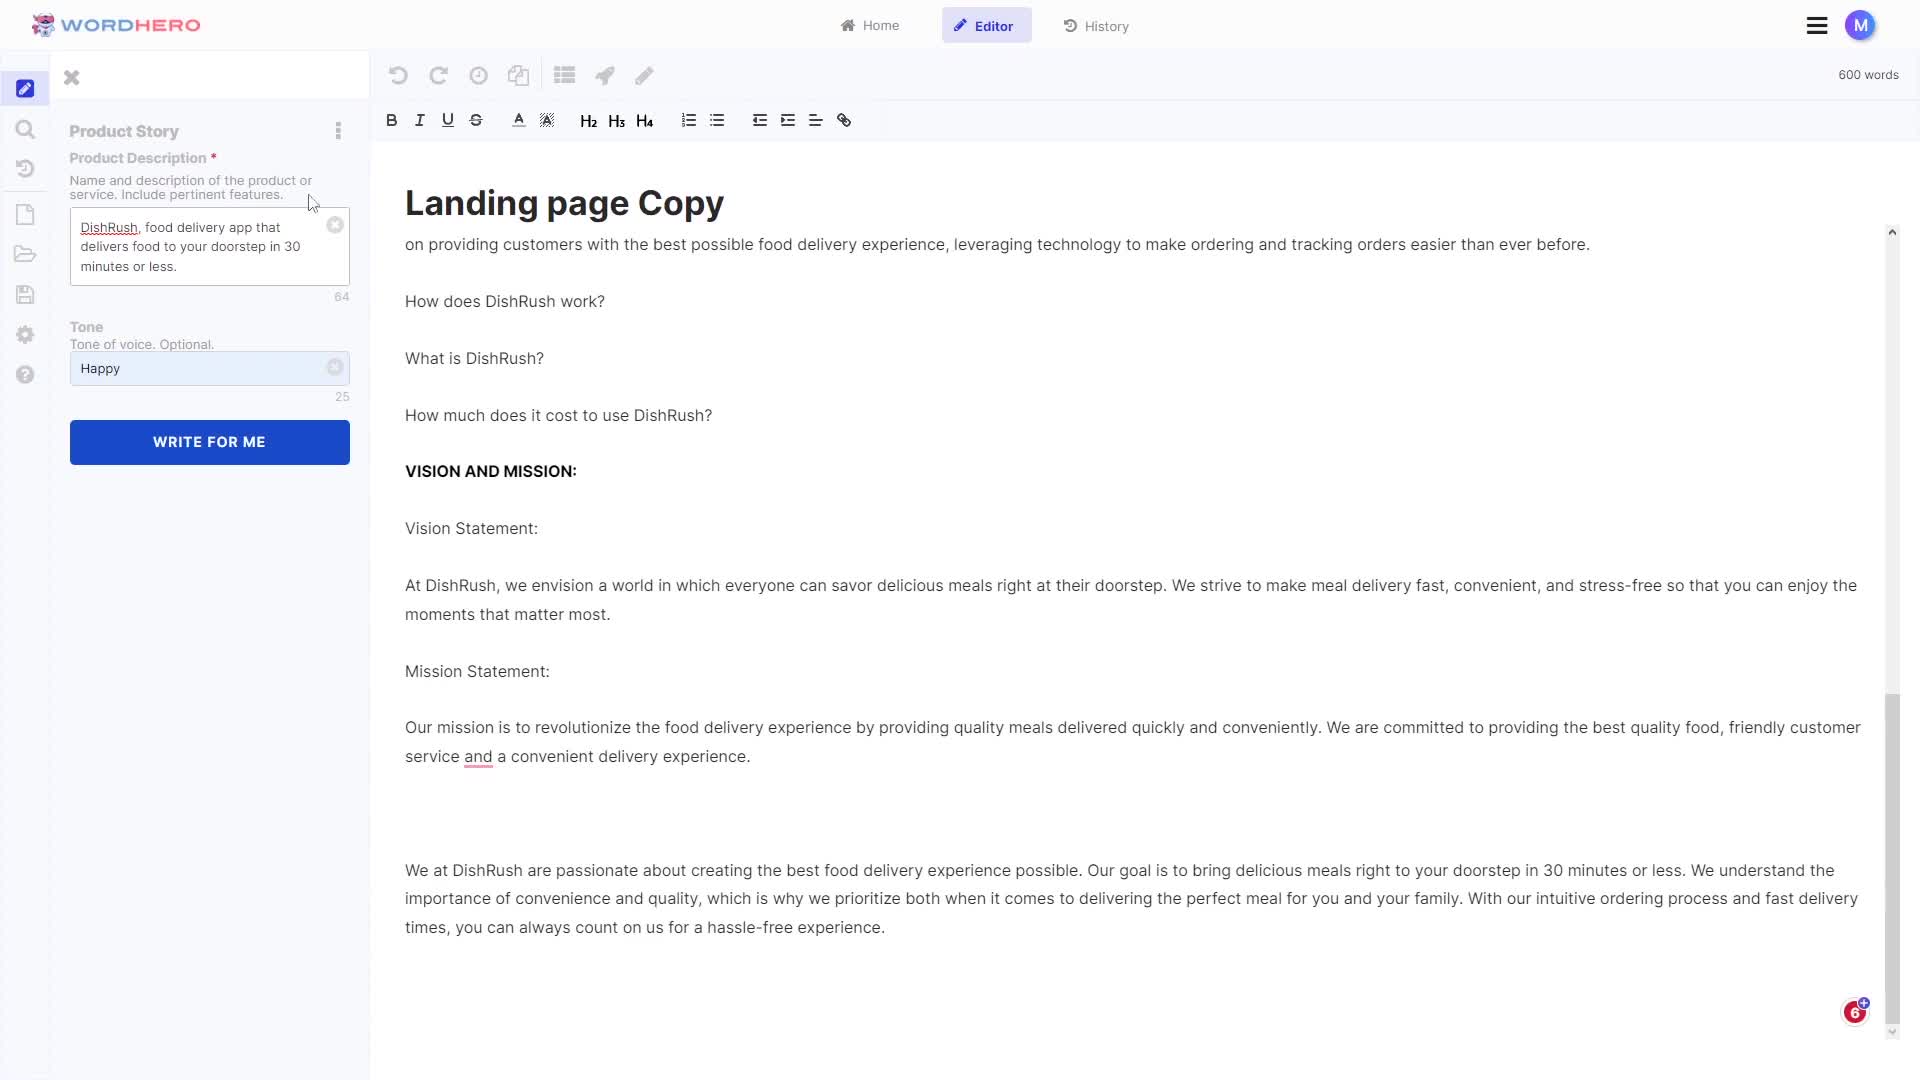Click the rocket icon in the toolbar
This screenshot has height=1080, width=1920.
(x=605, y=75)
